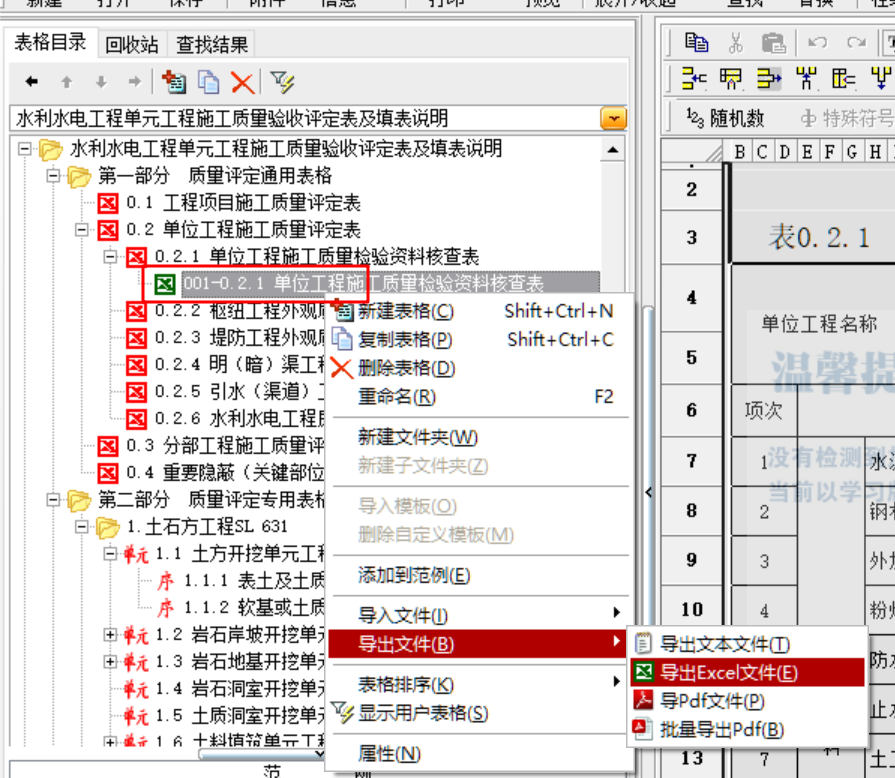This screenshot has height=778, width=895.
Task: Select 显示用户表格(S) context menu option
Action: pyautogui.click(x=423, y=713)
